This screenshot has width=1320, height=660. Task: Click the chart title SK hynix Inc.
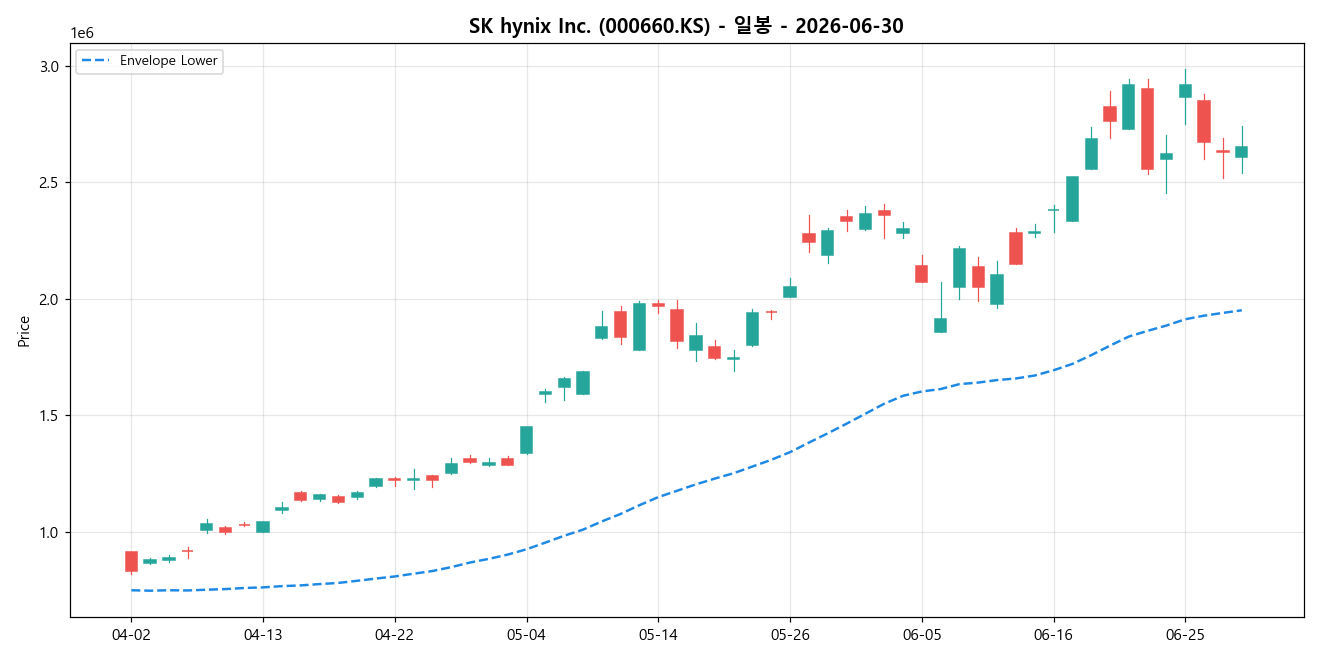(x=686, y=26)
